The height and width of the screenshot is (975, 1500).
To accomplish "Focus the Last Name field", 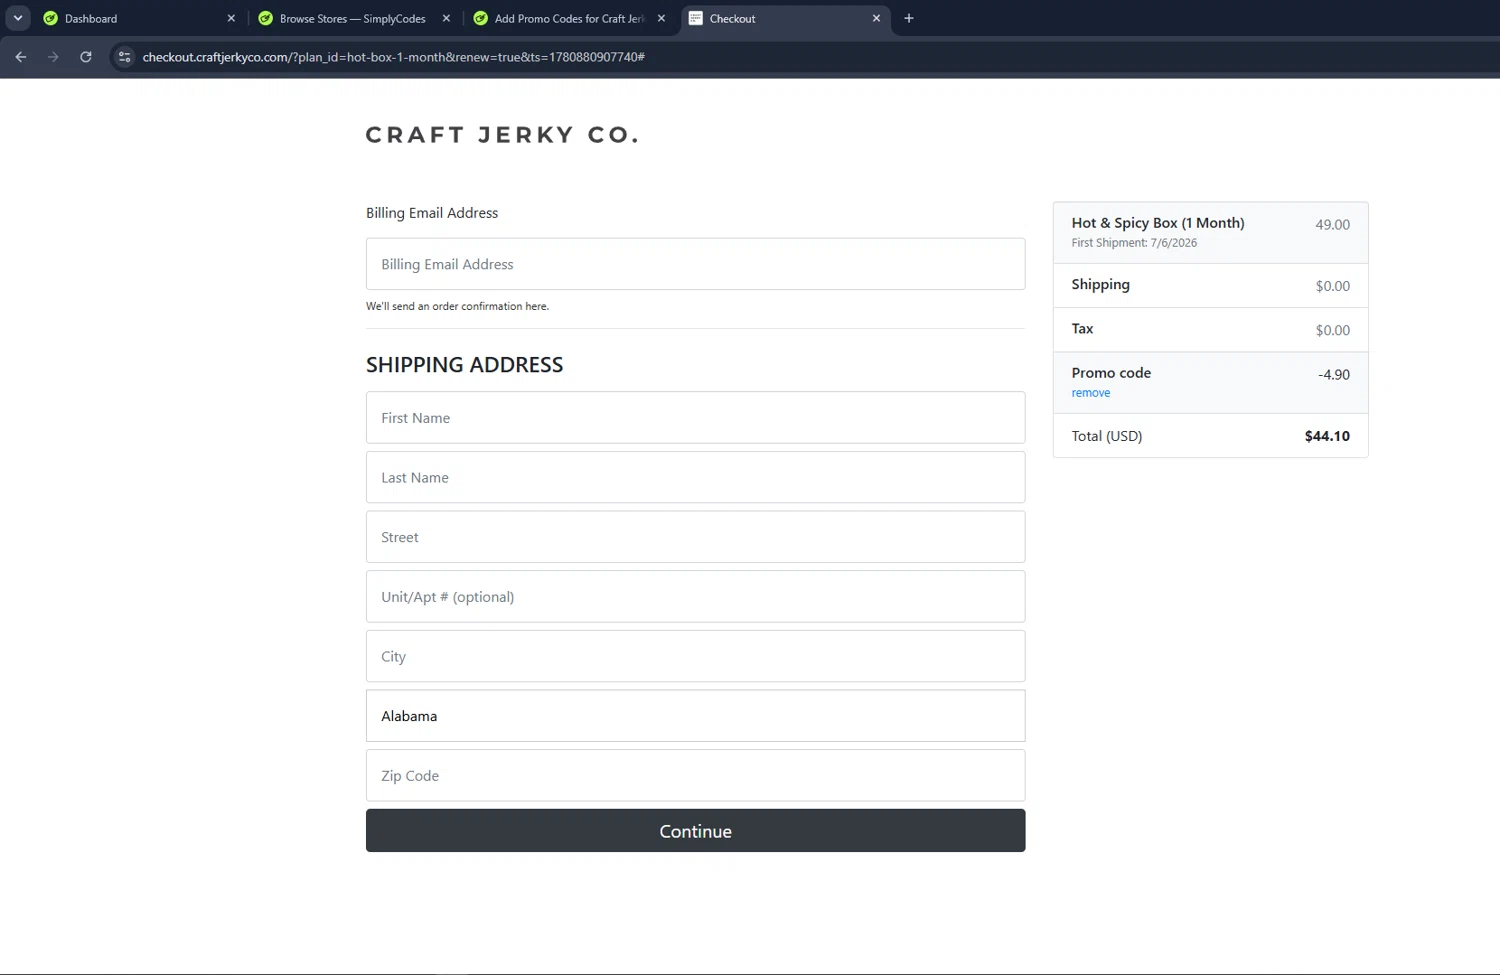I will click(x=695, y=477).
